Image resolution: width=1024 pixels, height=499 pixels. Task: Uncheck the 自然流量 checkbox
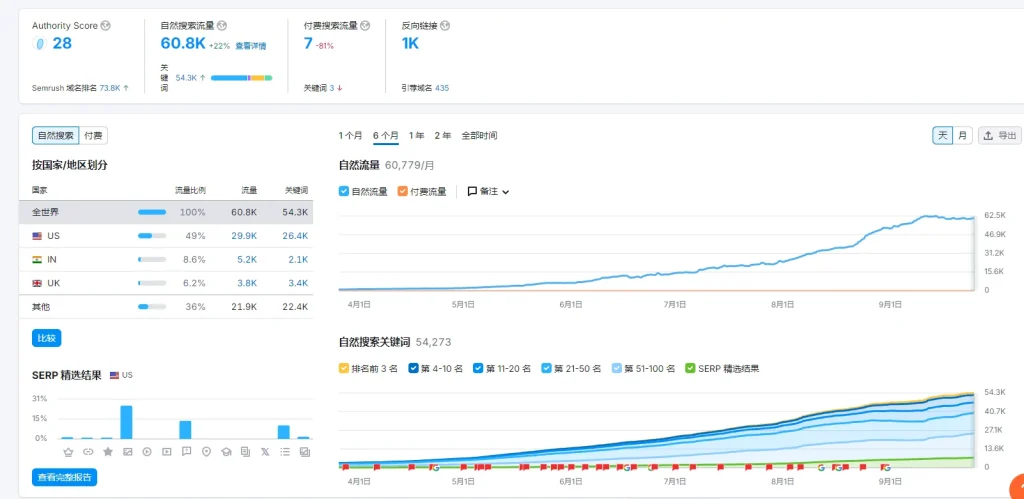click(x=344, y=191)
